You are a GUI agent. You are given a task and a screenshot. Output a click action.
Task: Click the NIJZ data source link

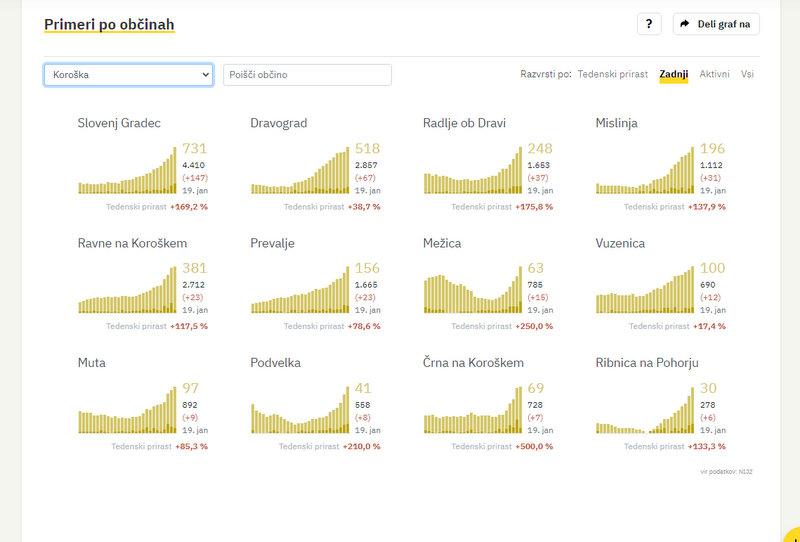(745, 470)
